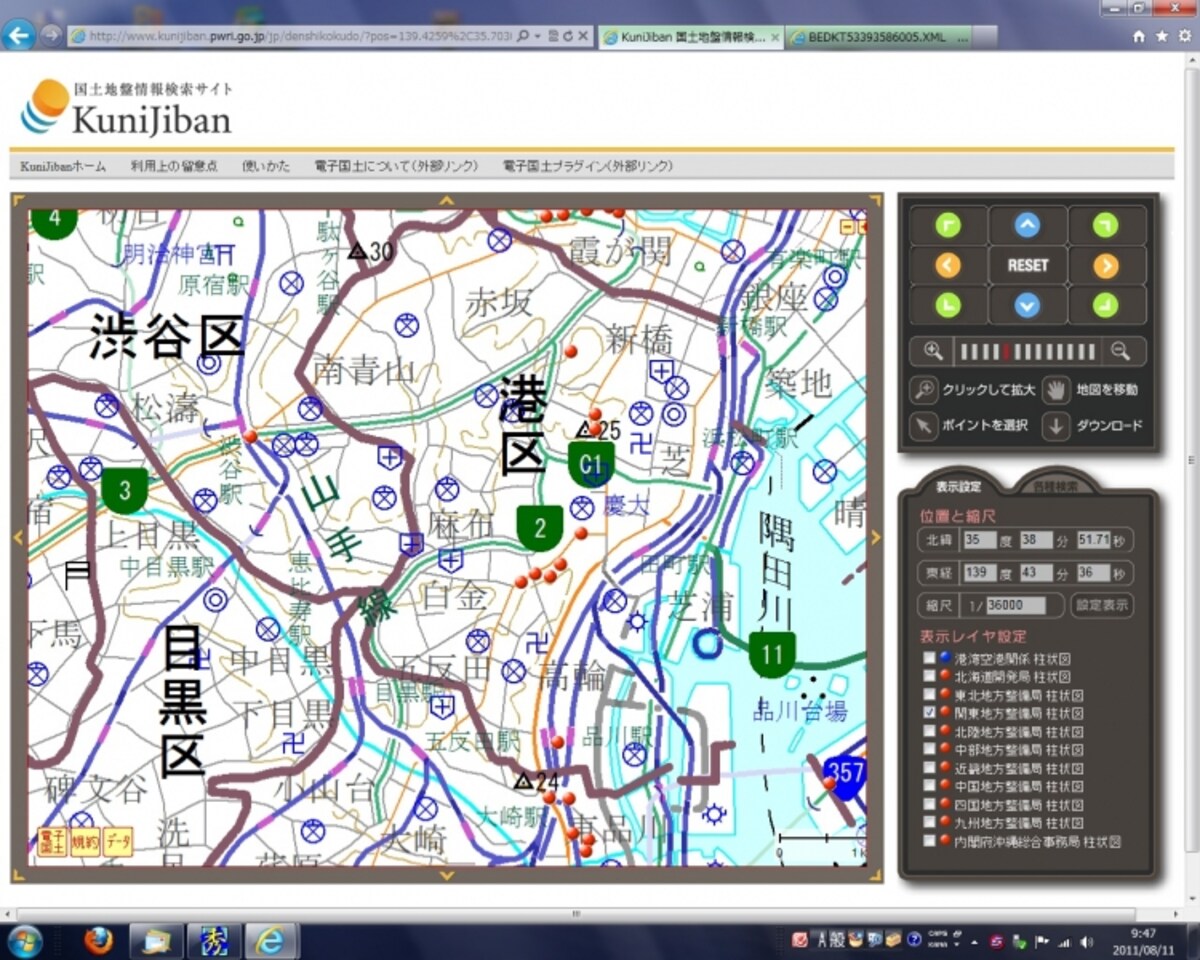Click the red borehole point near 渋谷駅
This screenshot has height=960, width=1200.
point(250,436)
